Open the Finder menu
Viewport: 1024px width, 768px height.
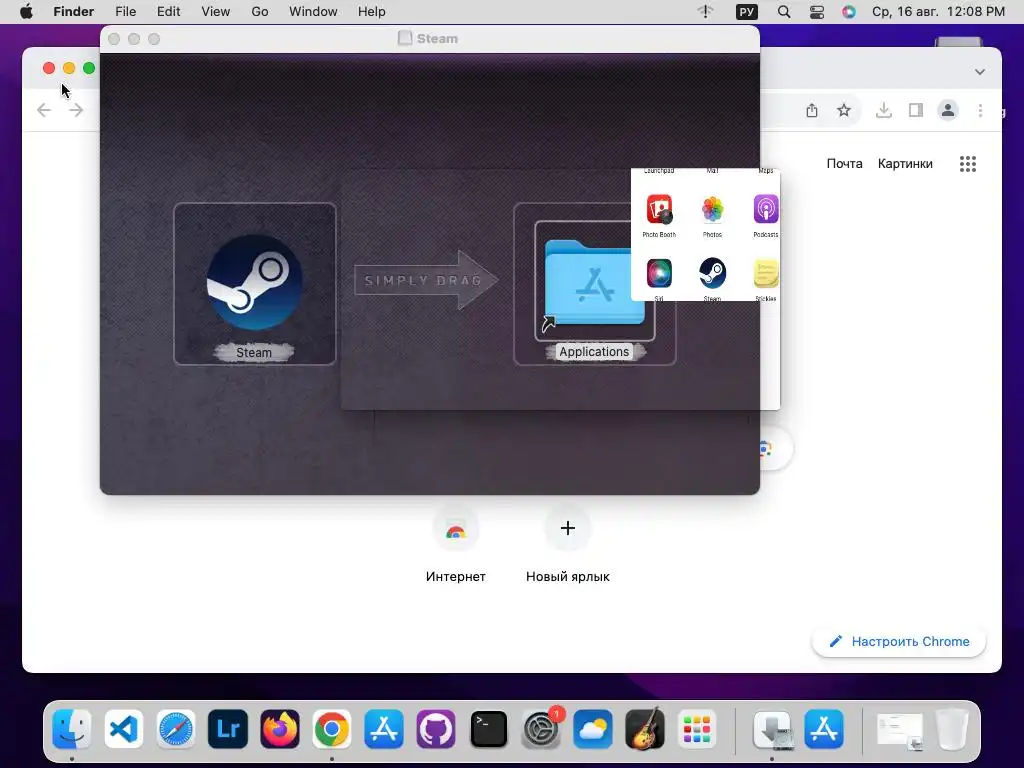74,12
